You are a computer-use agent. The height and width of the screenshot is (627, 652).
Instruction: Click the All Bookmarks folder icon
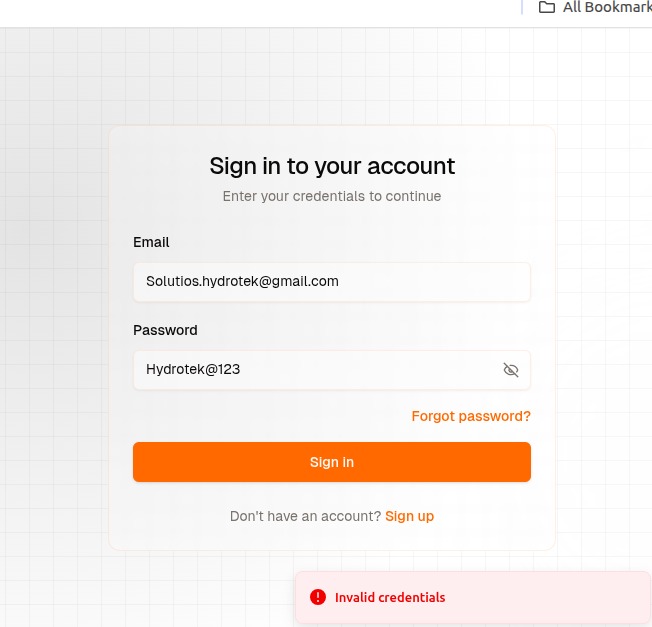[547, 8]
